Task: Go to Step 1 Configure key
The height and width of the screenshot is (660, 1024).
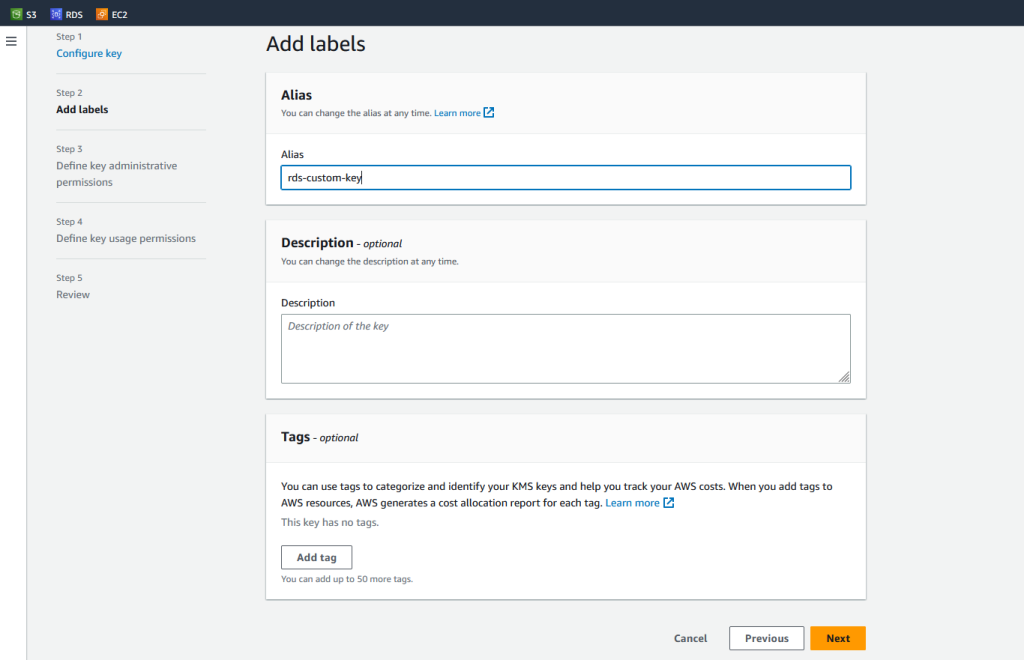Action: pyautogui.click(x=89, y=53)
